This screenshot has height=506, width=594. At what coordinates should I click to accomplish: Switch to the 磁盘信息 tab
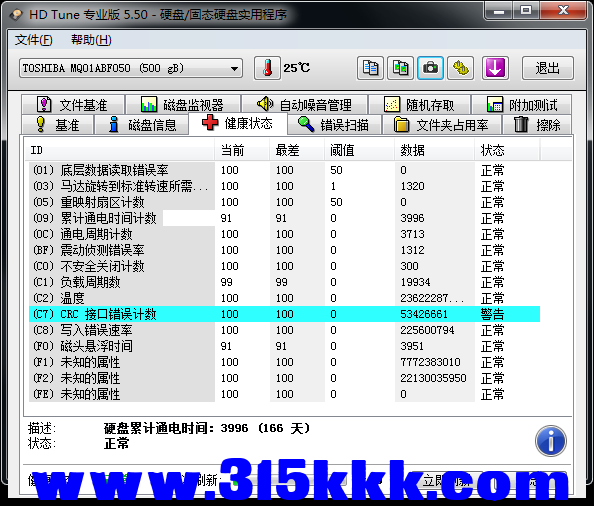point(142,125)
